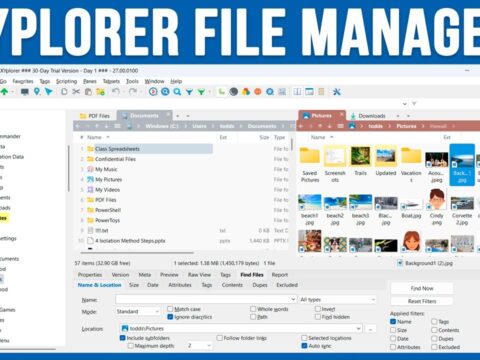Click the Redo toolbar icon
Viewport: 480px width, 360px height.
pos(133,92)
